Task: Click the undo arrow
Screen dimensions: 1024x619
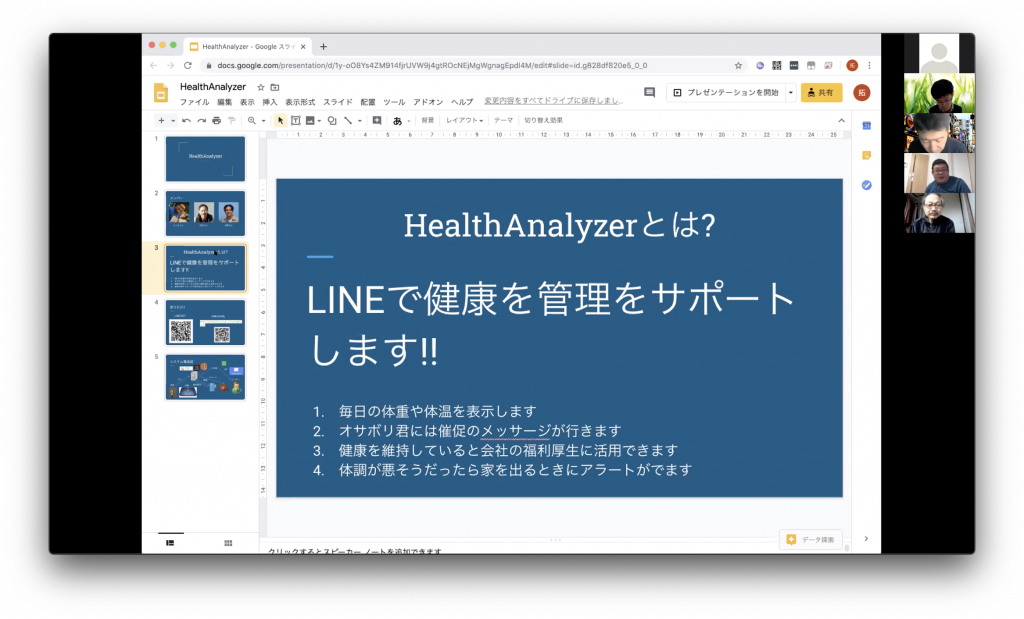Action: tap(187, 121)
